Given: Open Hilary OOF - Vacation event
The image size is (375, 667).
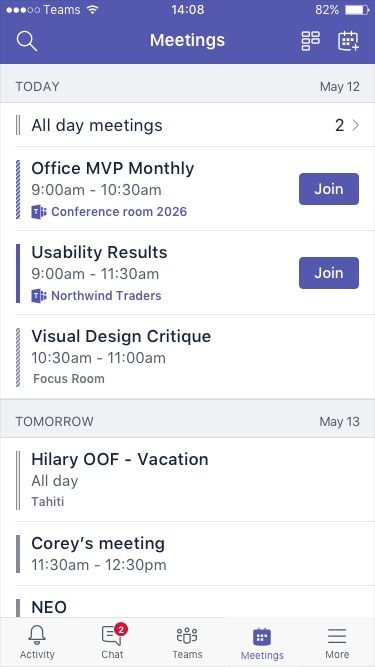Looking at the screenshot, I should pyautogui.click(x=188, y=480).
